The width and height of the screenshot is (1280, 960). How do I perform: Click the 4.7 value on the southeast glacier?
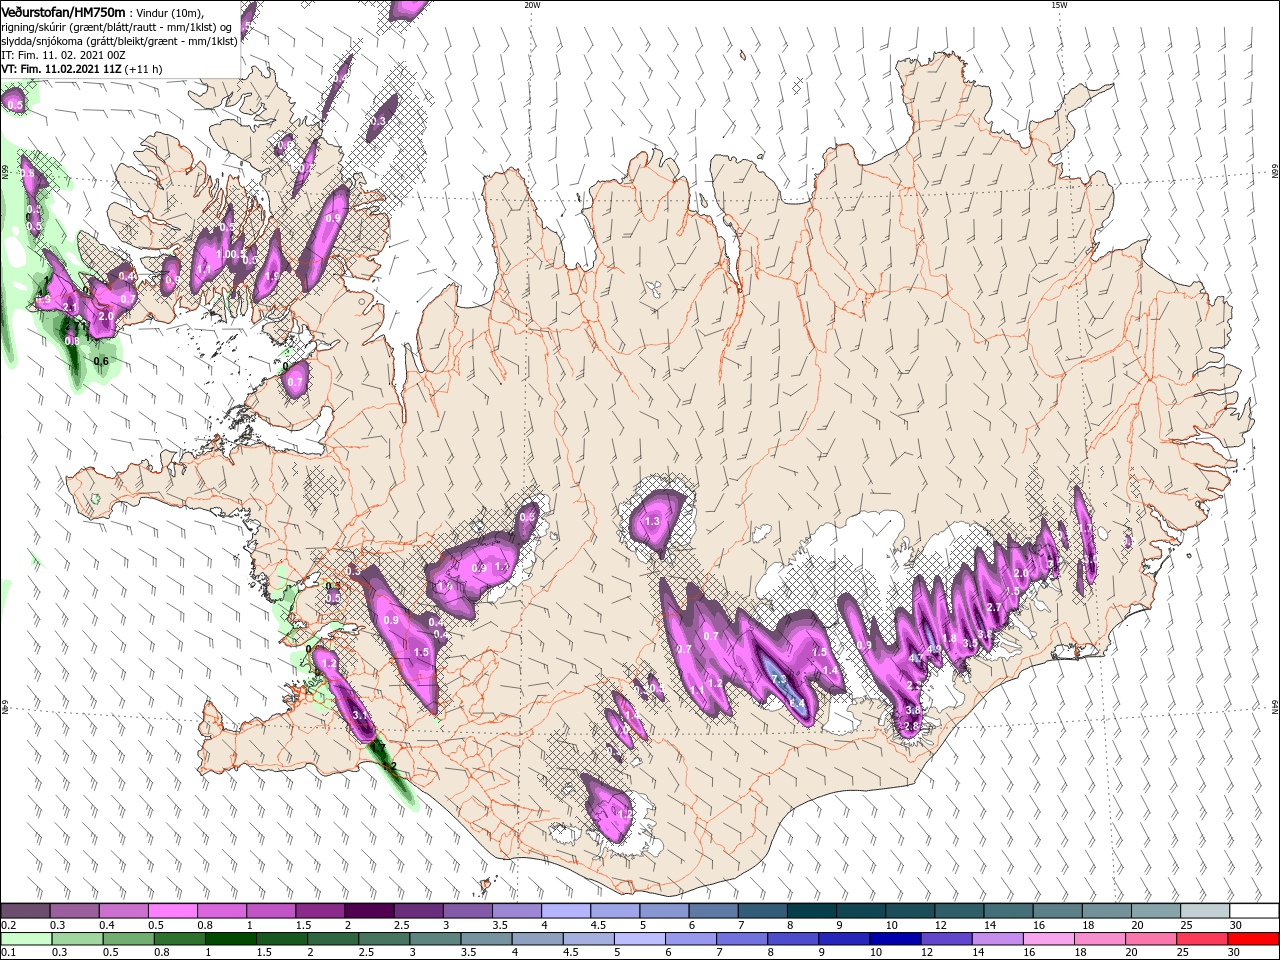point(916,658)
